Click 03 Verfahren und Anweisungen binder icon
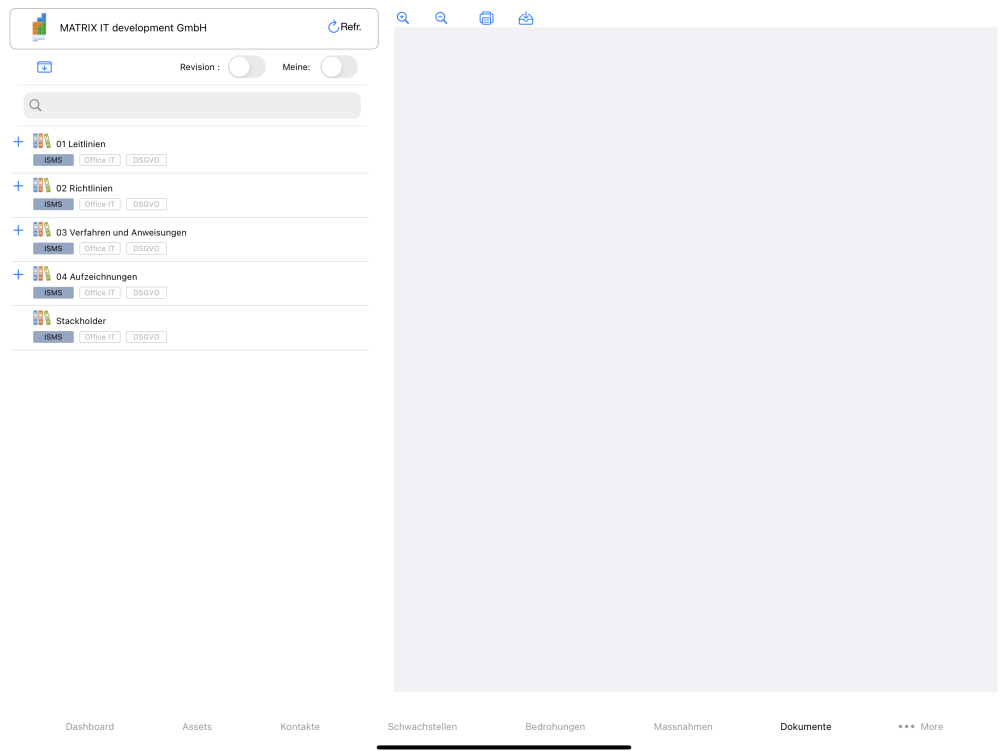 click(42, 230)
